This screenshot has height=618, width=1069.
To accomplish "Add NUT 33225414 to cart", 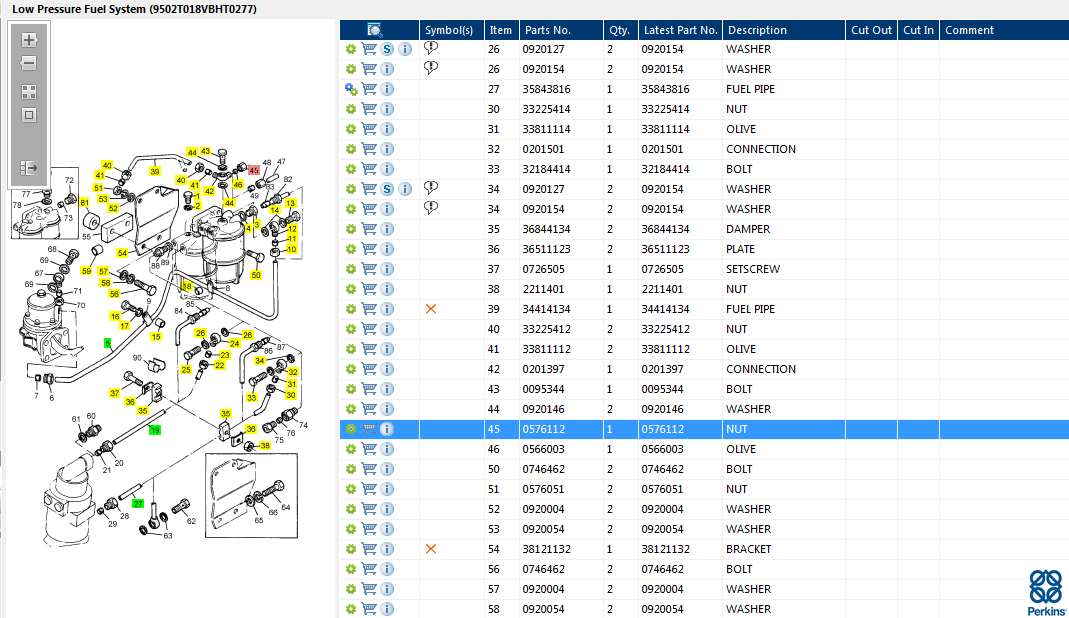I will point(369,109).
